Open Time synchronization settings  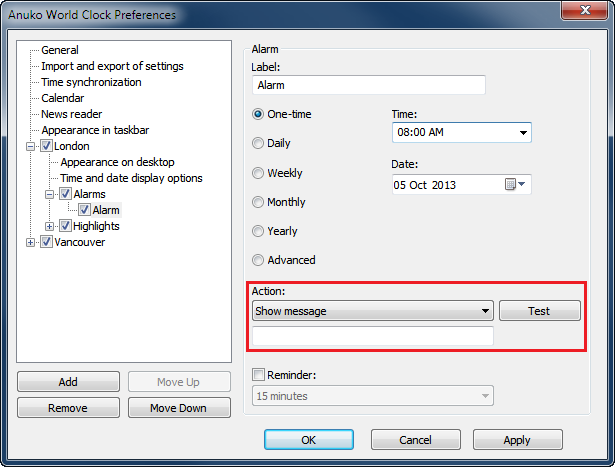coord(91,82)
